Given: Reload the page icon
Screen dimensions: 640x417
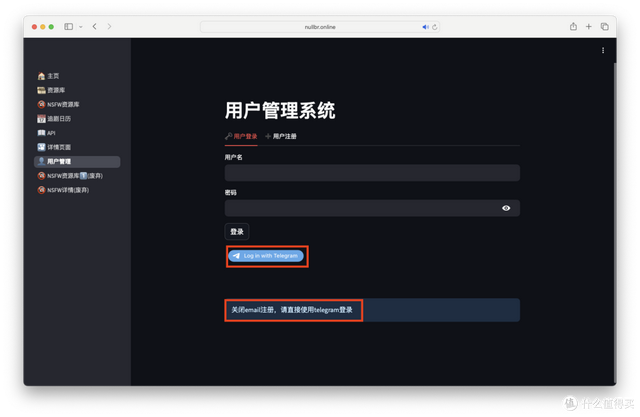Looking at the screenshot, I should (x=435, y=27).
